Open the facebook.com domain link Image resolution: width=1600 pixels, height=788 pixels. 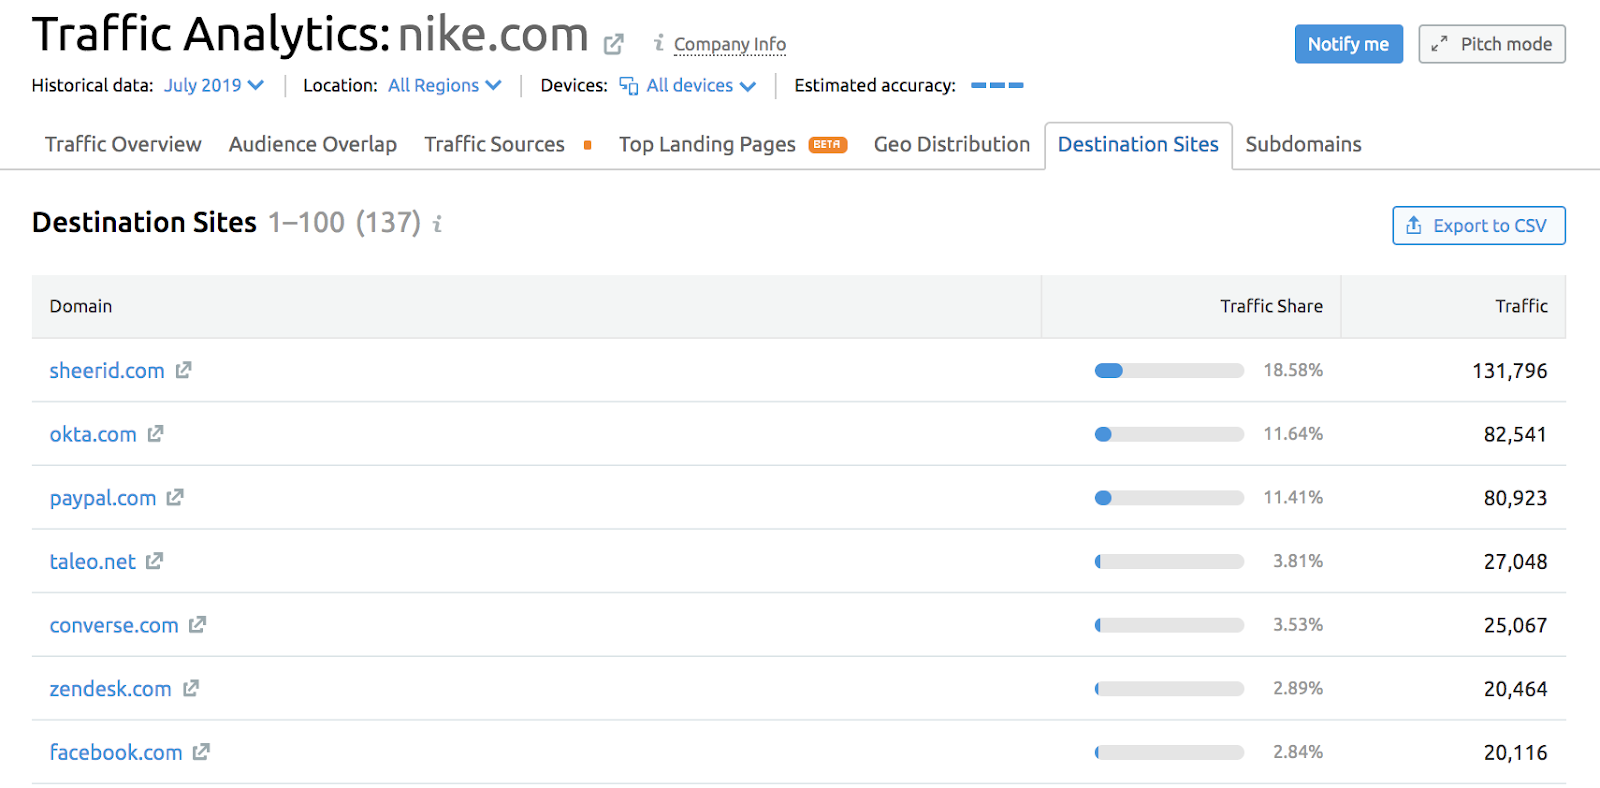pos(116,752)
